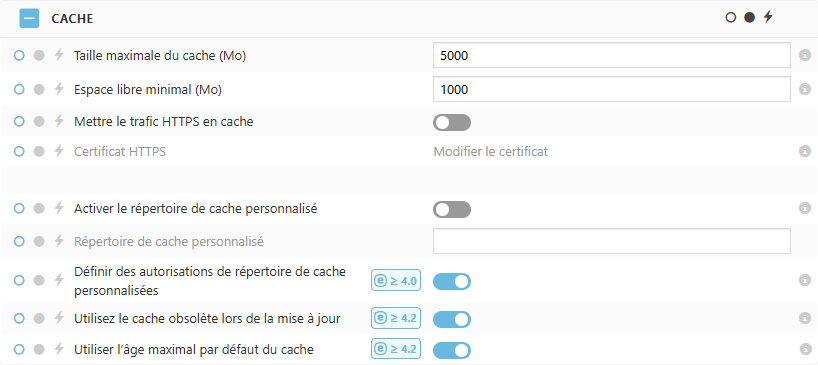Viewport: 818px width, 365px height.
Task: Set gray dot flag for Utilisez le cache obsolète
Action: (x=39, y=318)
